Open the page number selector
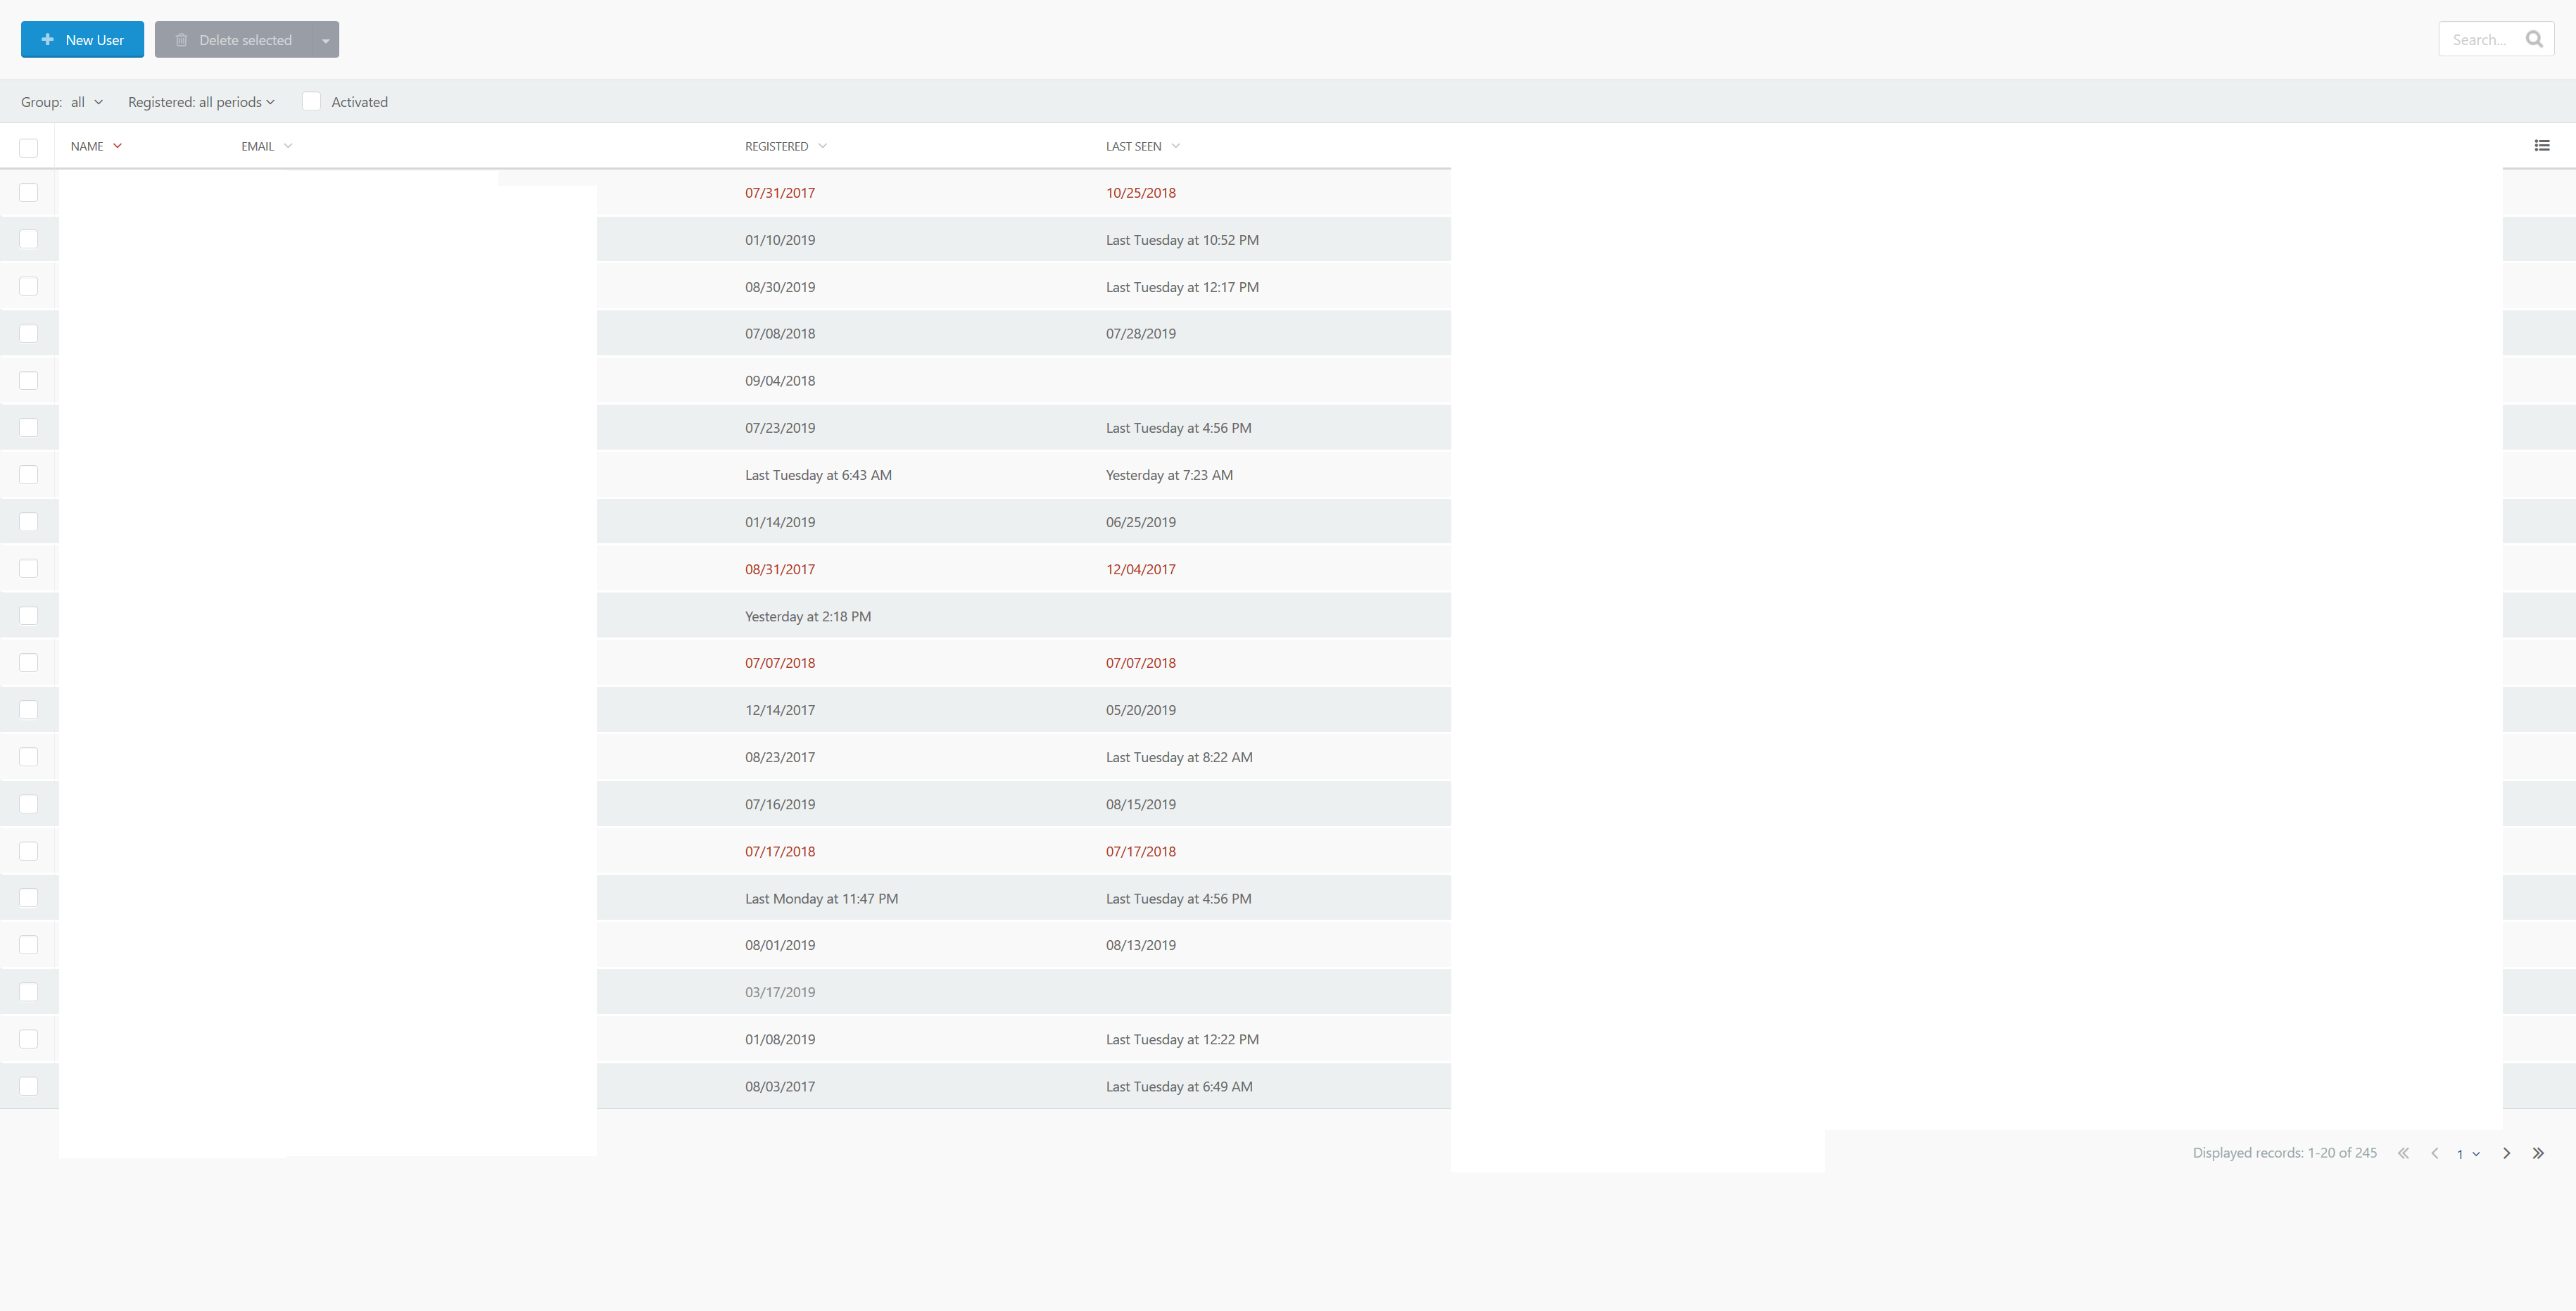The height and width of the screenshot is (1311, 2576). 2467,1154
